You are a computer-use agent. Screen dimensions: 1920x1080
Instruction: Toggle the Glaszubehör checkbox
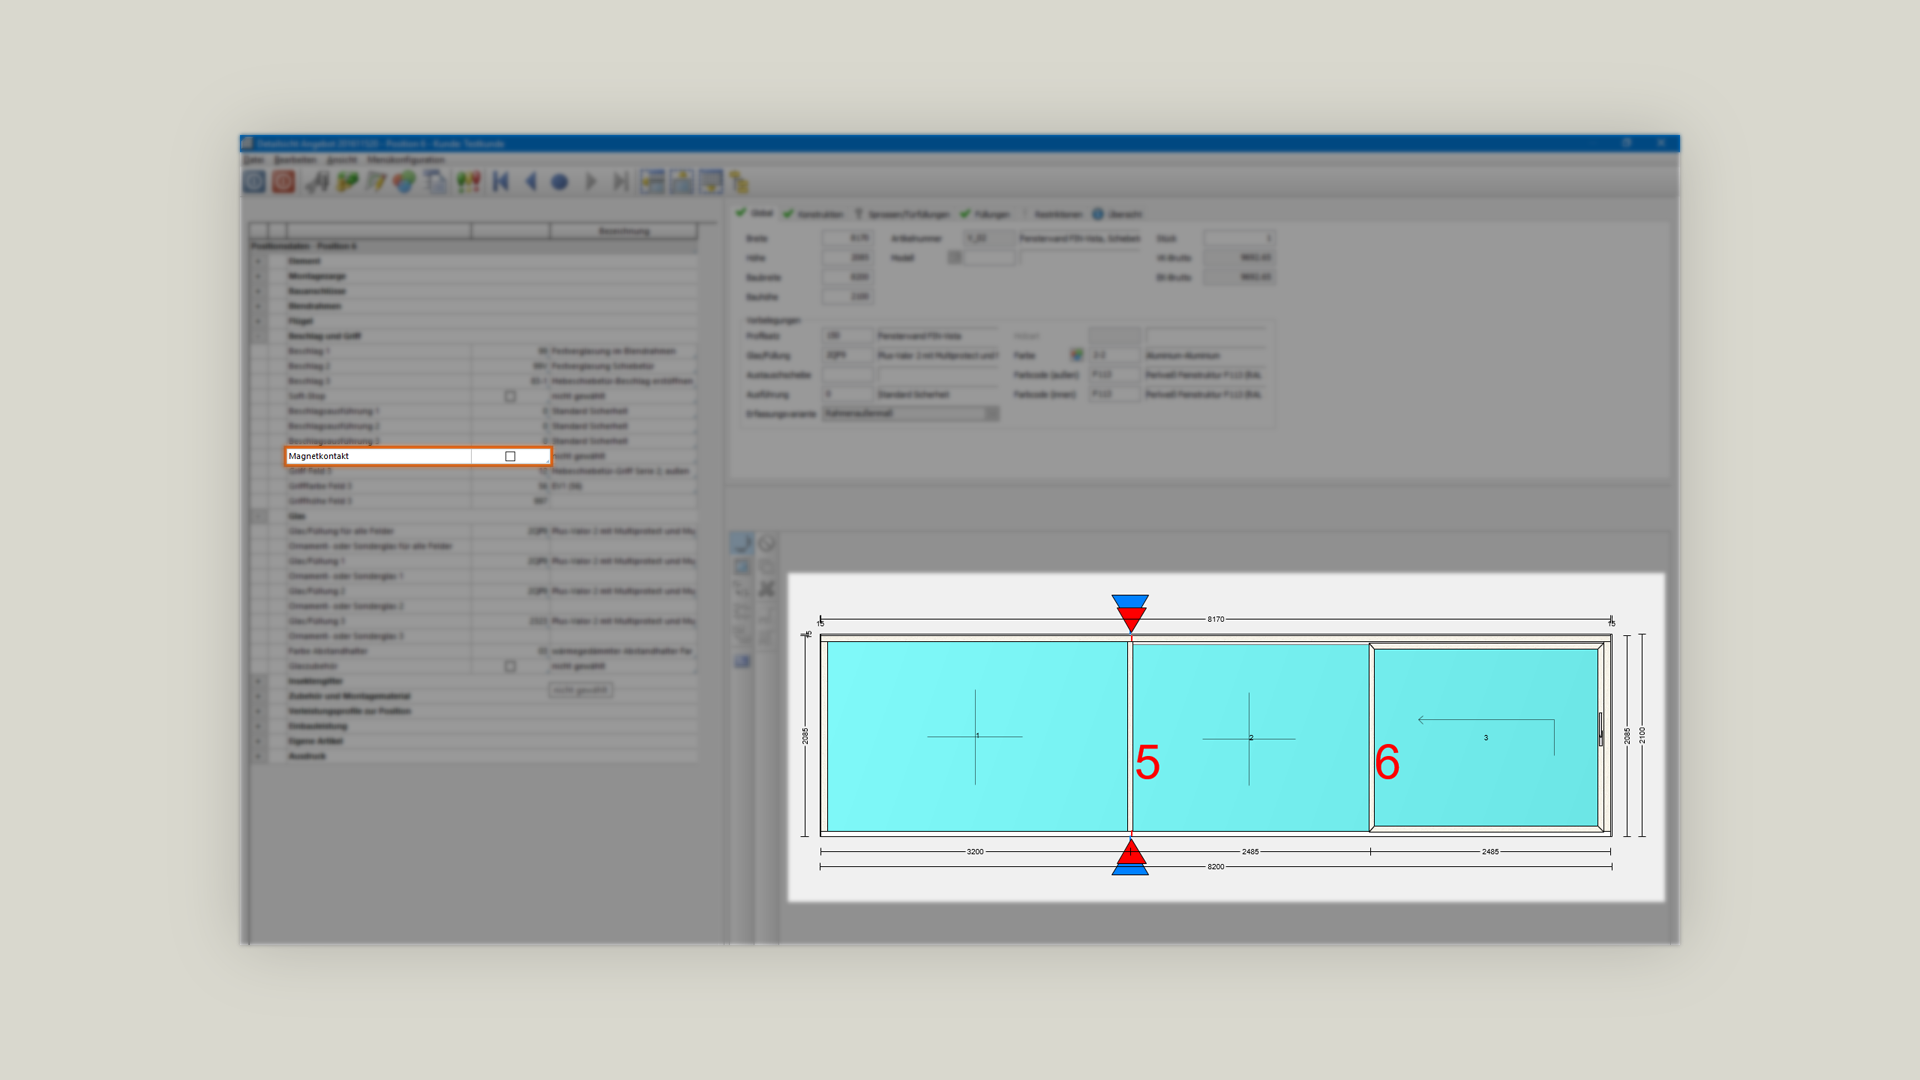(510, 666)
